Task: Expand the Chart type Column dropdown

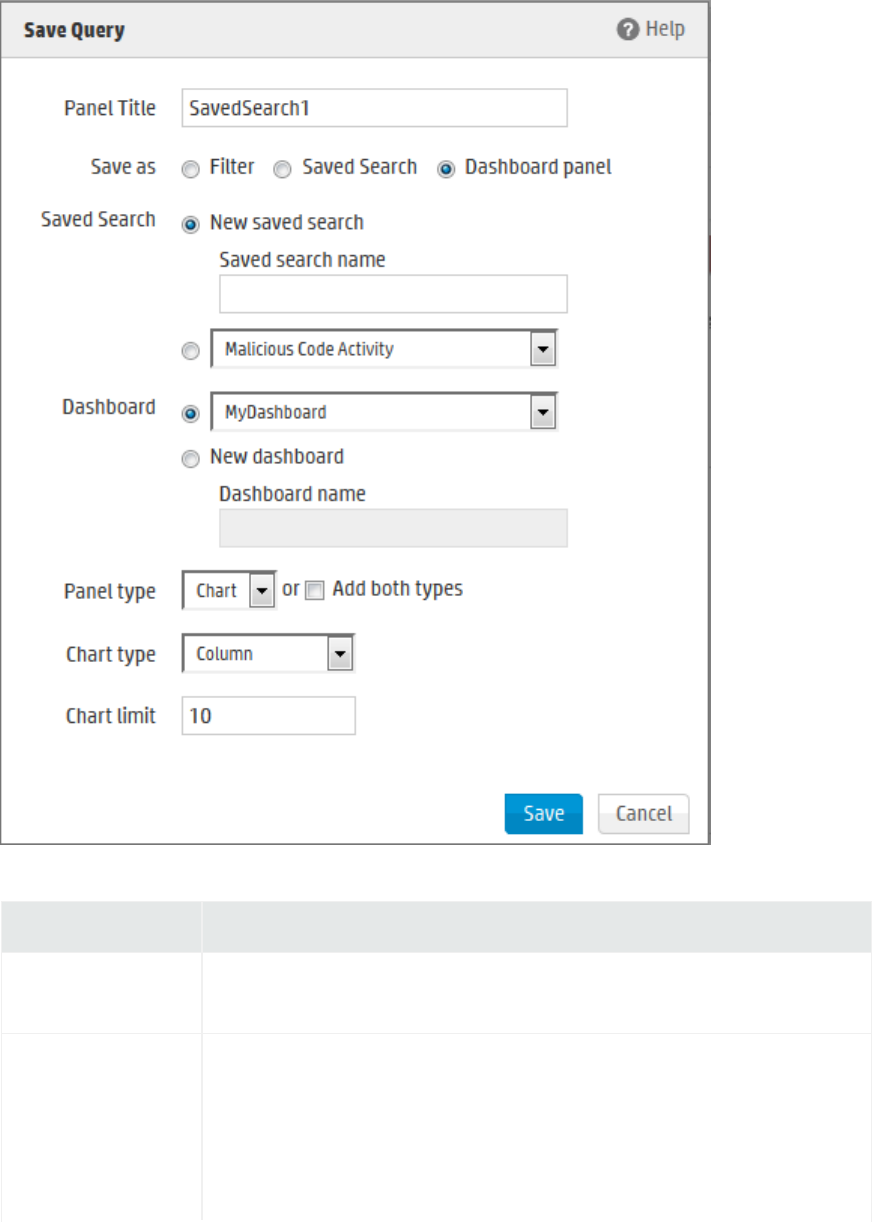Action: point(340,654)
